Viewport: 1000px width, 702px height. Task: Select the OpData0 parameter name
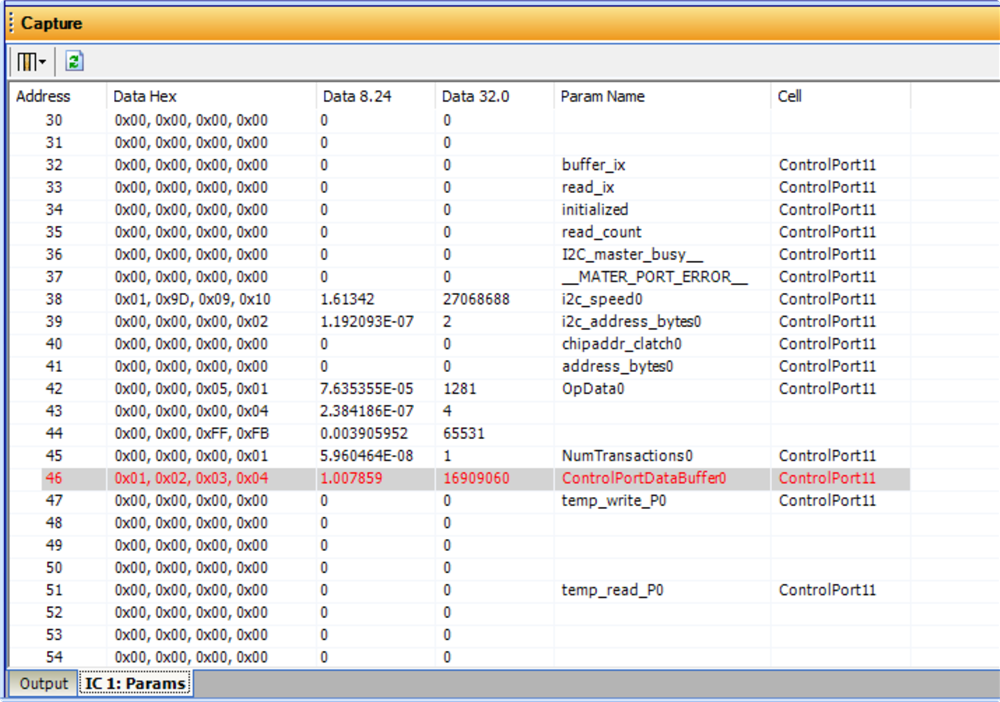(592, 388)
